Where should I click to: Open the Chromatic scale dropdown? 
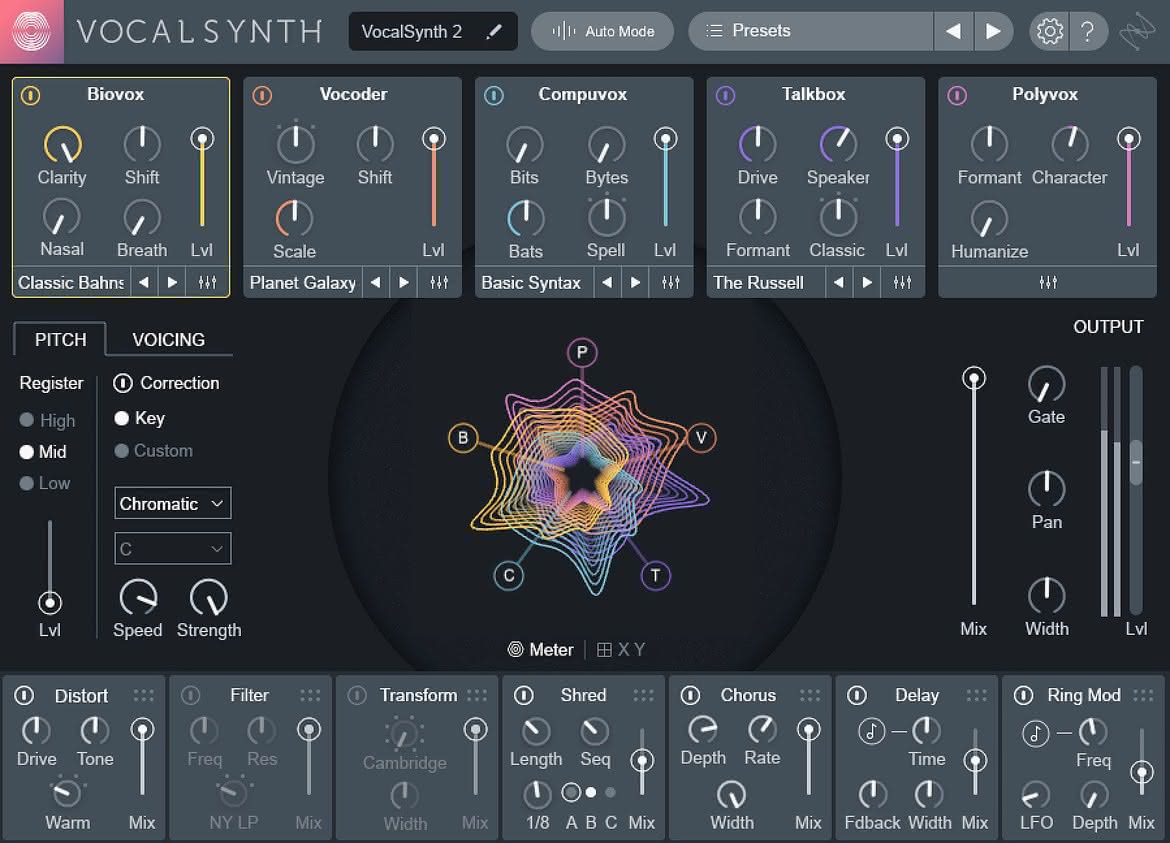coord(172,504)
